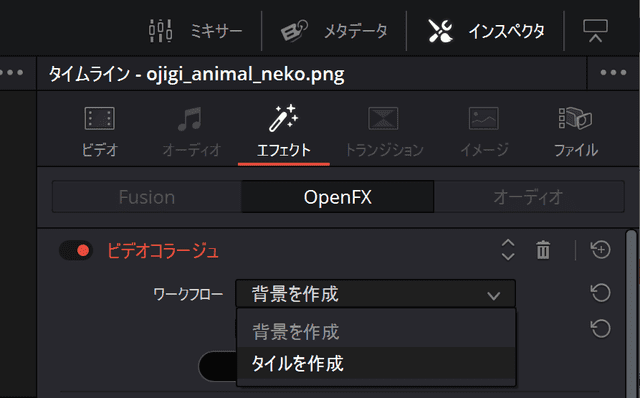Open the メタデータ metadata panel
Viewport: 640px width, 398px height.
(x=334, y=31)
